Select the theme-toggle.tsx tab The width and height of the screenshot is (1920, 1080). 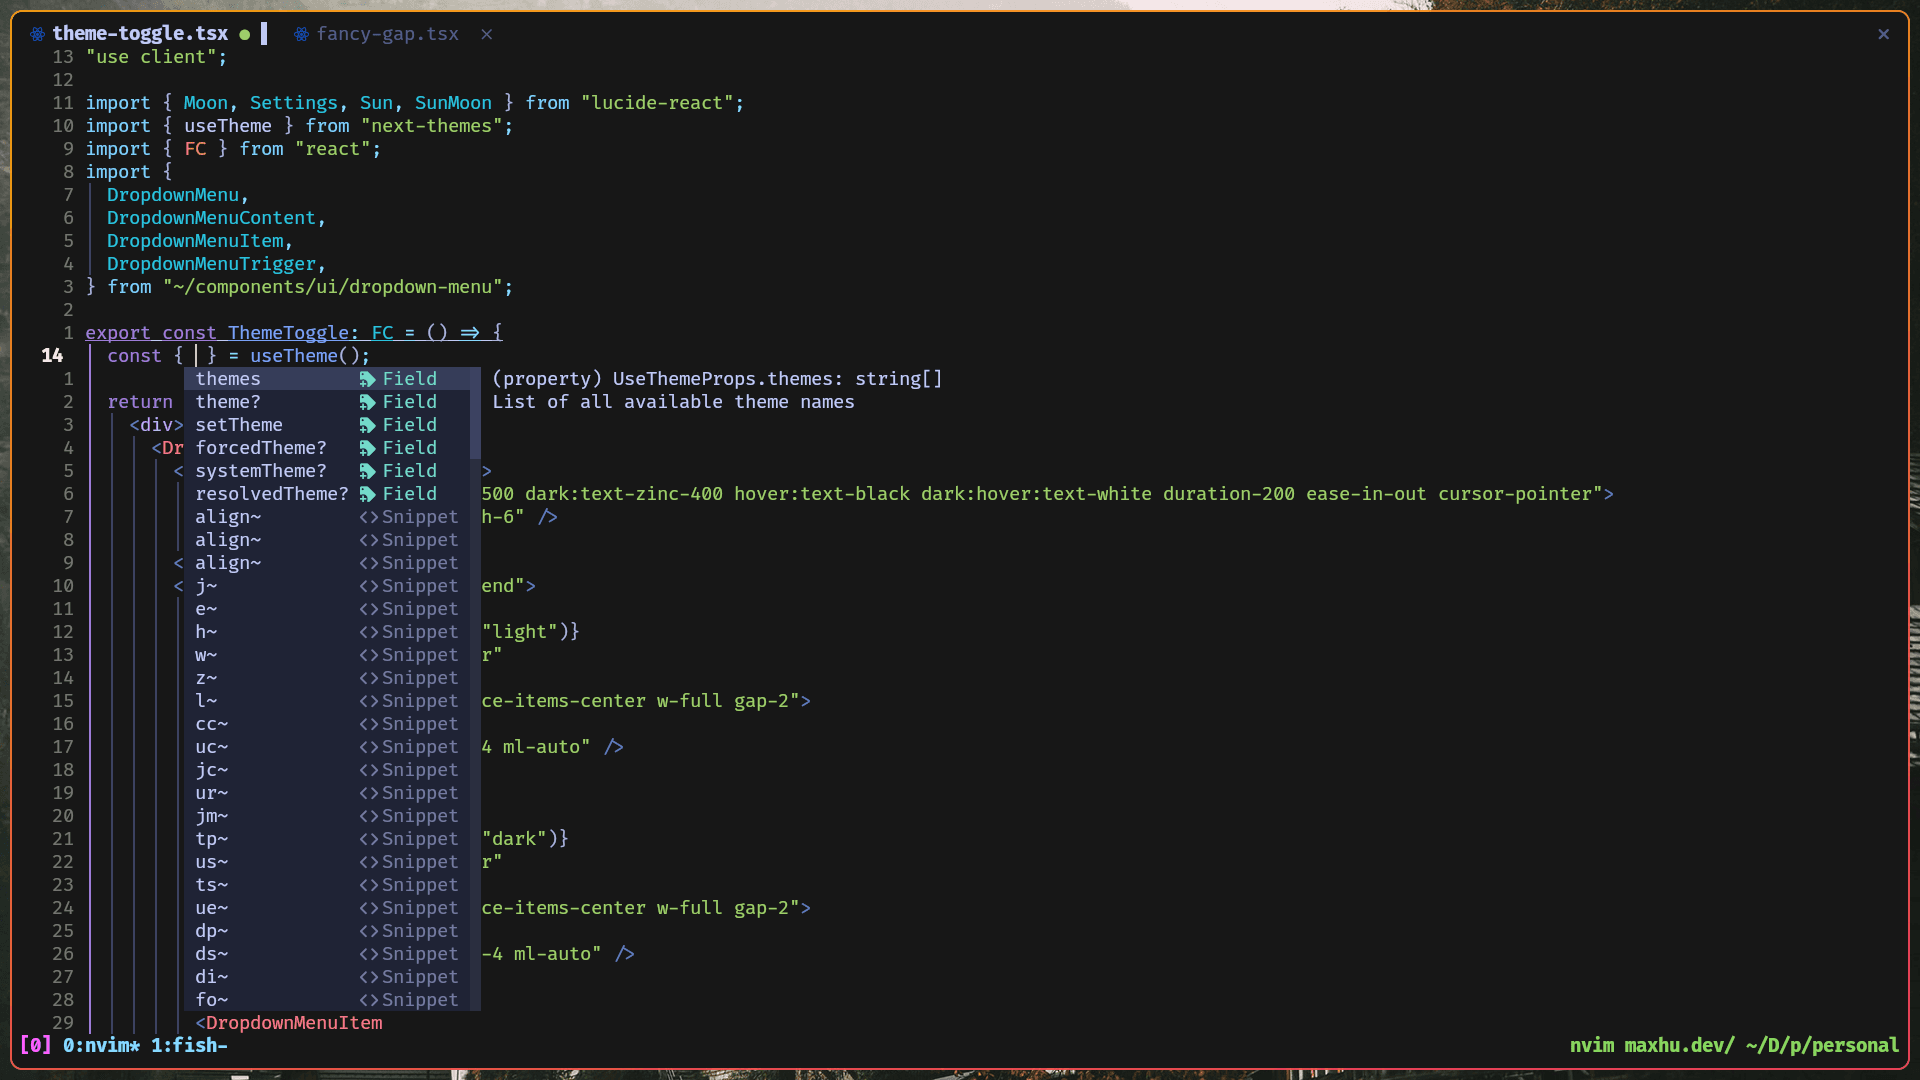[140, 34]
